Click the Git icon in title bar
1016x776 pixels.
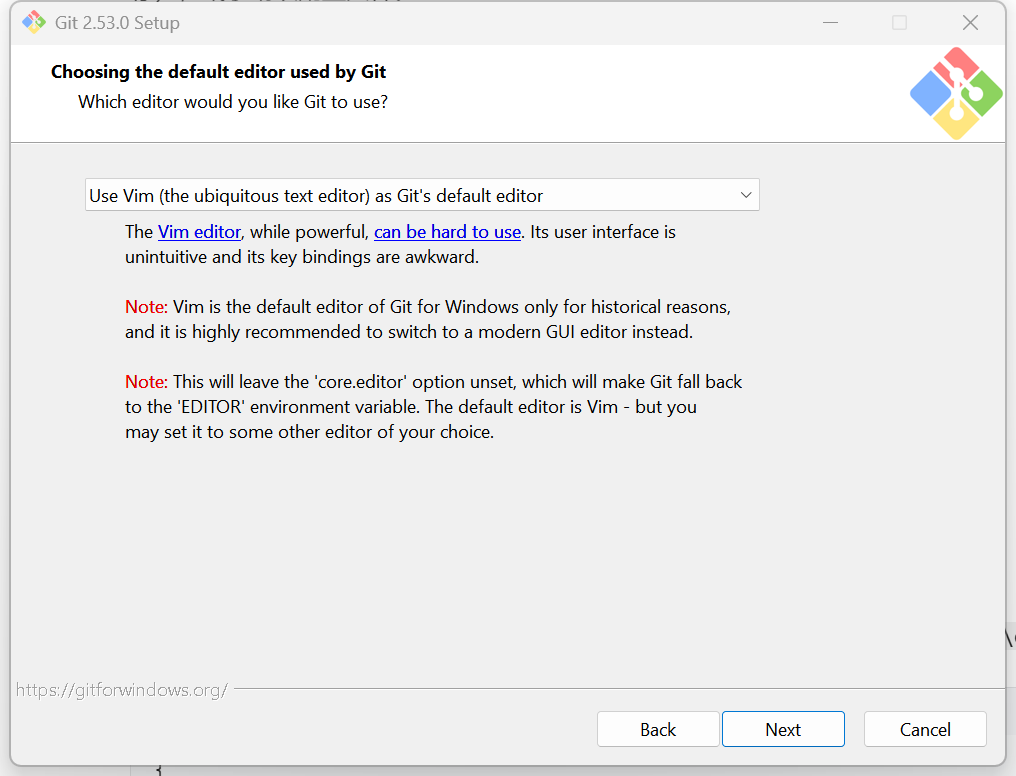pos(34,23)
